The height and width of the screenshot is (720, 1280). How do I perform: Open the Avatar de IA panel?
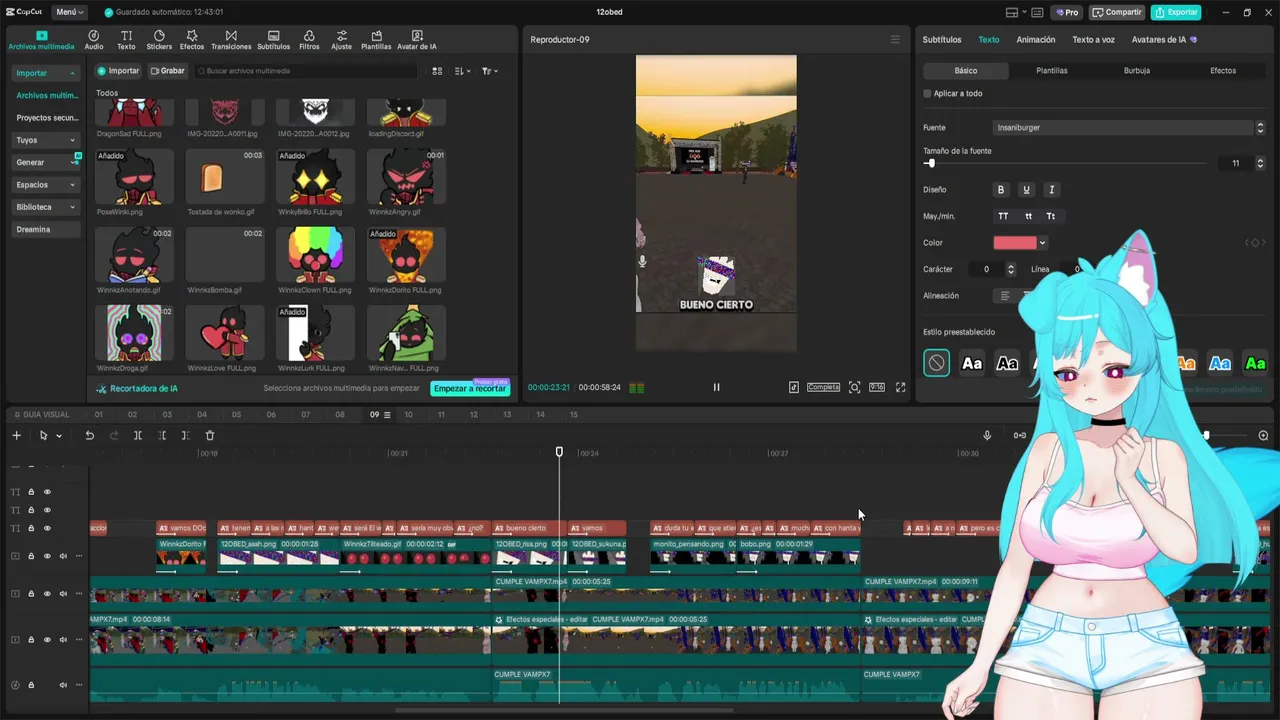pyautogui.click(x=416, y=40)
